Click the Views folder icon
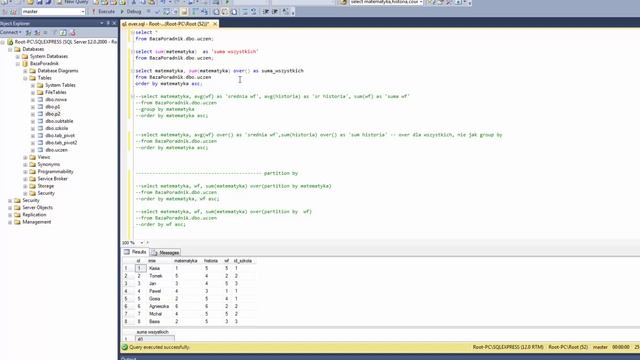640x360 pixels. (x=33, y=157)
